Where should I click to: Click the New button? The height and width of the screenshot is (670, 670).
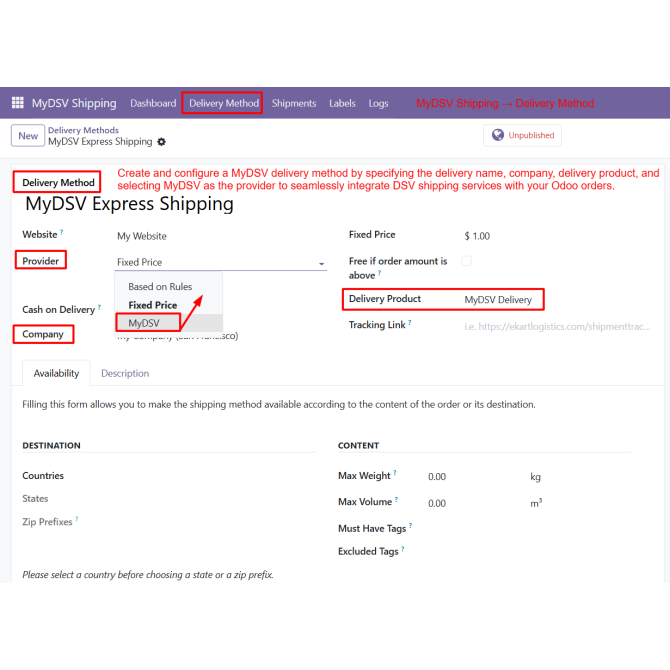[x=28, y=135]
